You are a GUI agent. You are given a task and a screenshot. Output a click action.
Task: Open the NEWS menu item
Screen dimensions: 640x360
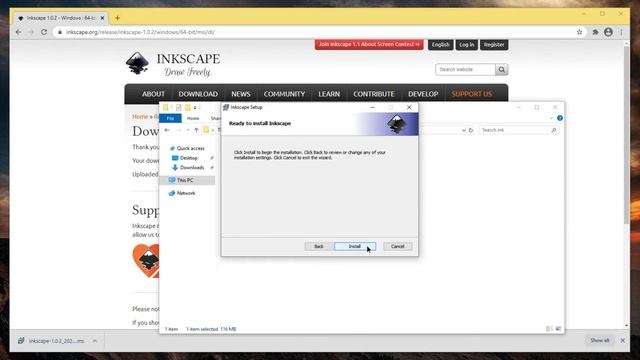[241, 94]
